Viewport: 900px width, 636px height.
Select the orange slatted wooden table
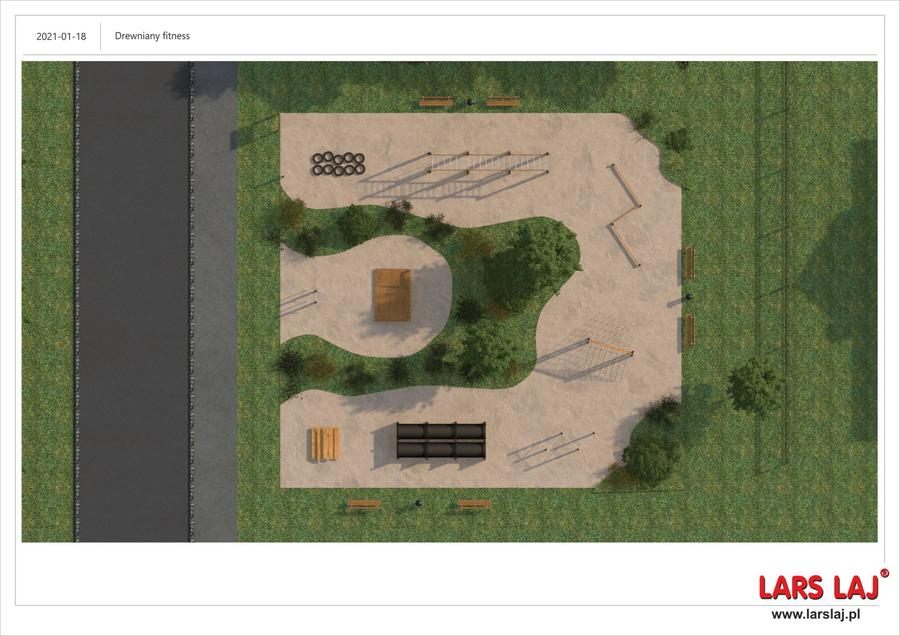pyautogui.click(x=324, y=443)
